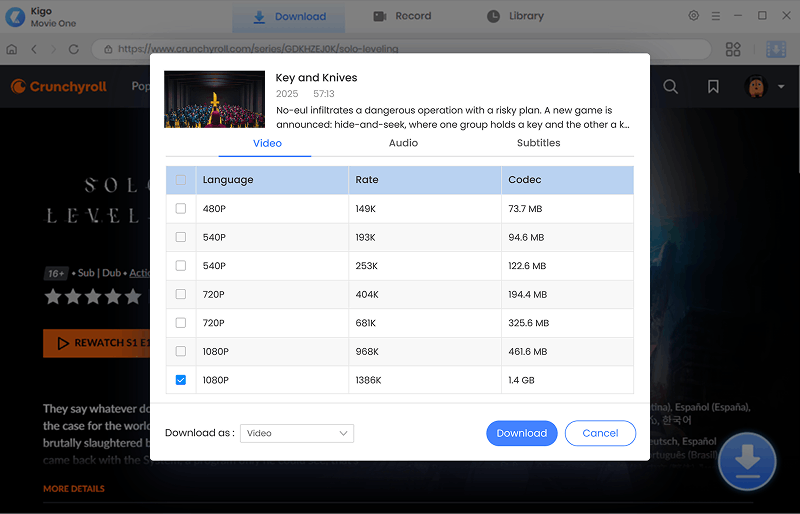Open the Crunchyroll profile avatar

coord(756,86)
